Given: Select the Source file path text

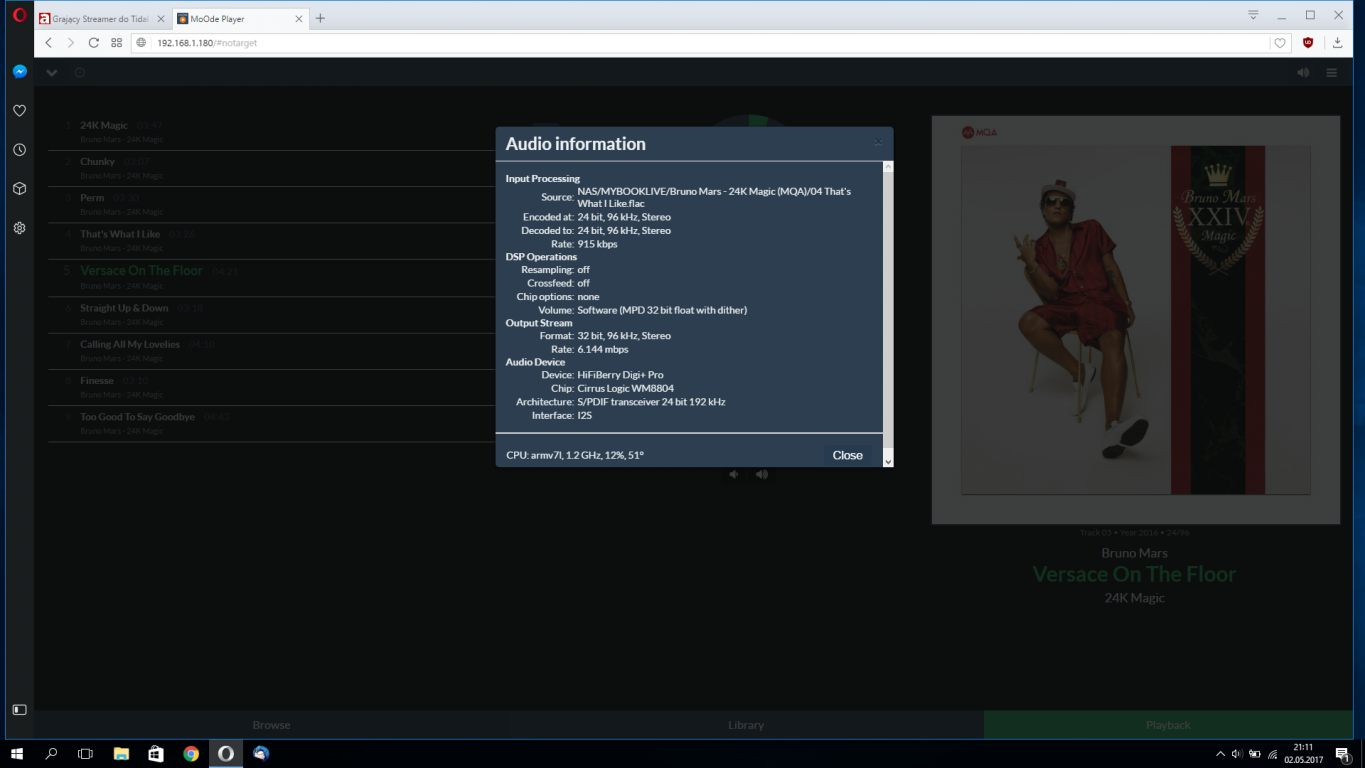Looking at the screenshot, I should pos(714,197).
